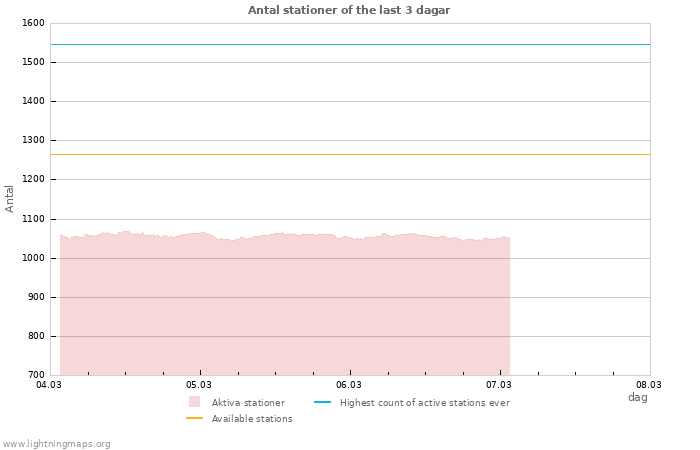Viewport: 700px width, 450px height.
Task: Click the 04.03 date tick label
Action: 49,384
